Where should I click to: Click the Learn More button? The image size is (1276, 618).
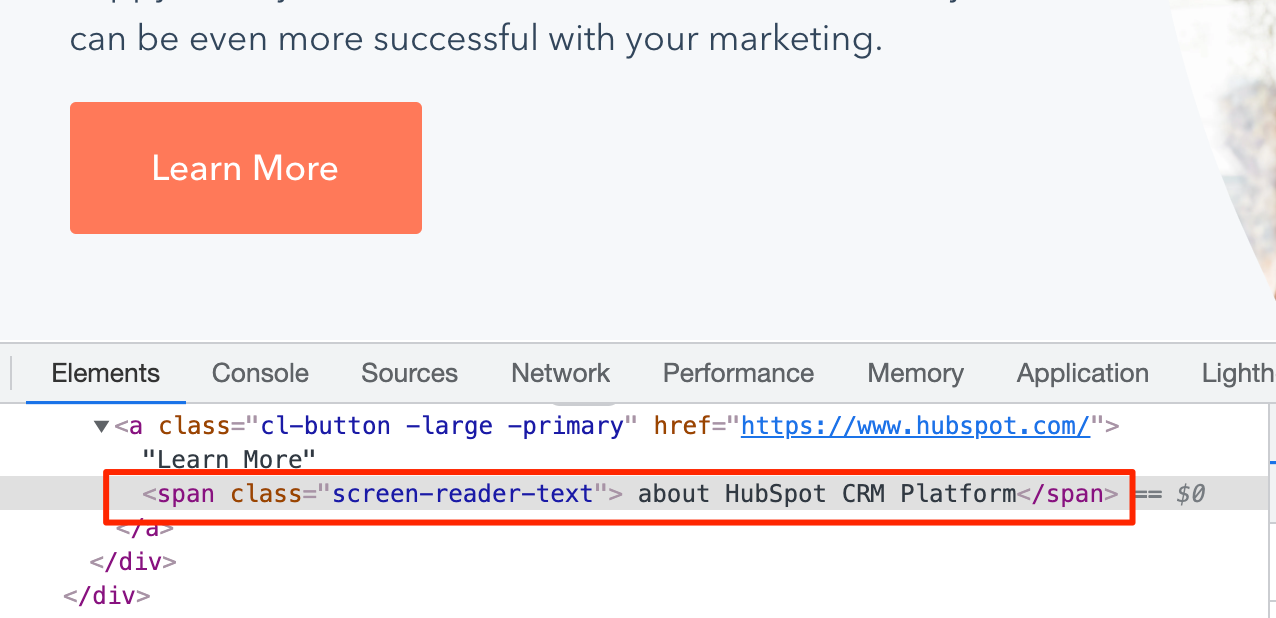coord(245,167)
